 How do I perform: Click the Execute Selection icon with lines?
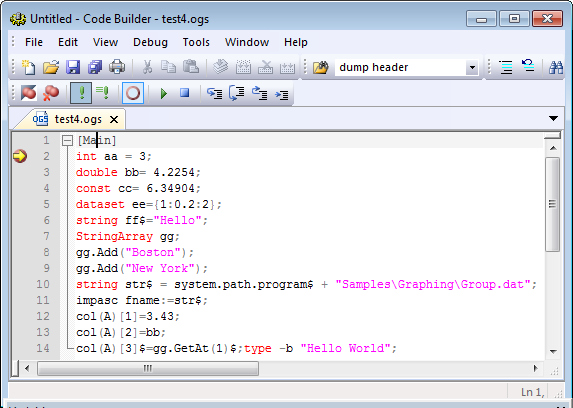point(102,93)
